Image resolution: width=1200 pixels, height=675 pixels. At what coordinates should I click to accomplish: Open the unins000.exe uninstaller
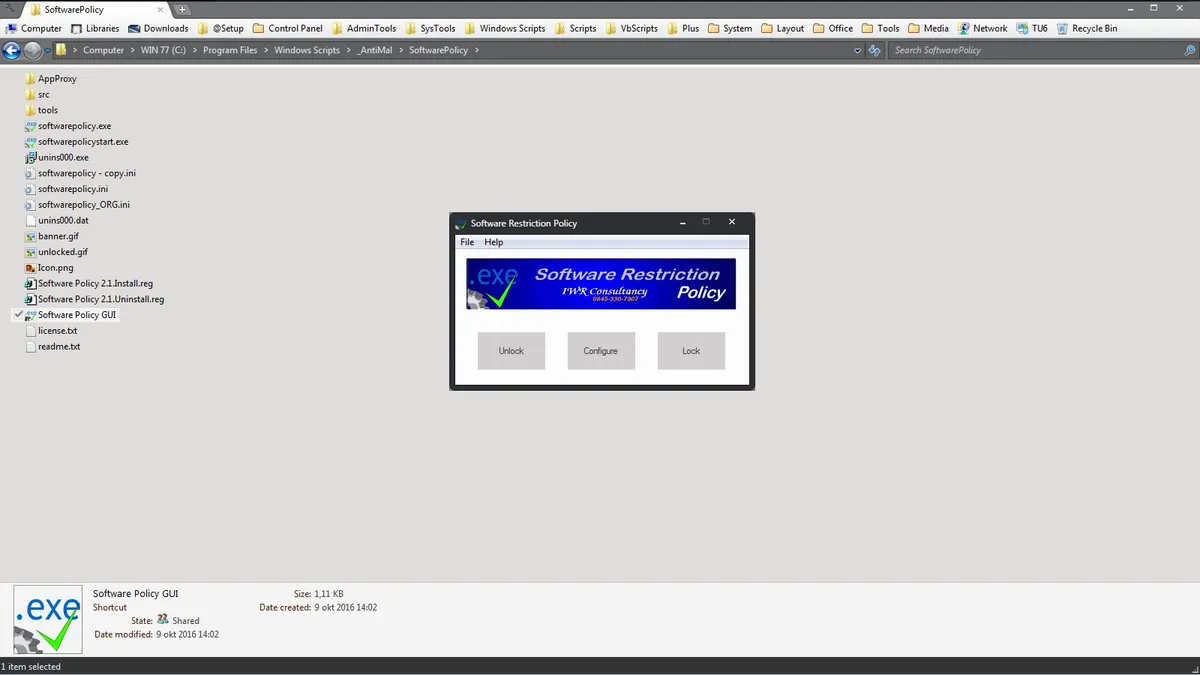coord(64,157)
